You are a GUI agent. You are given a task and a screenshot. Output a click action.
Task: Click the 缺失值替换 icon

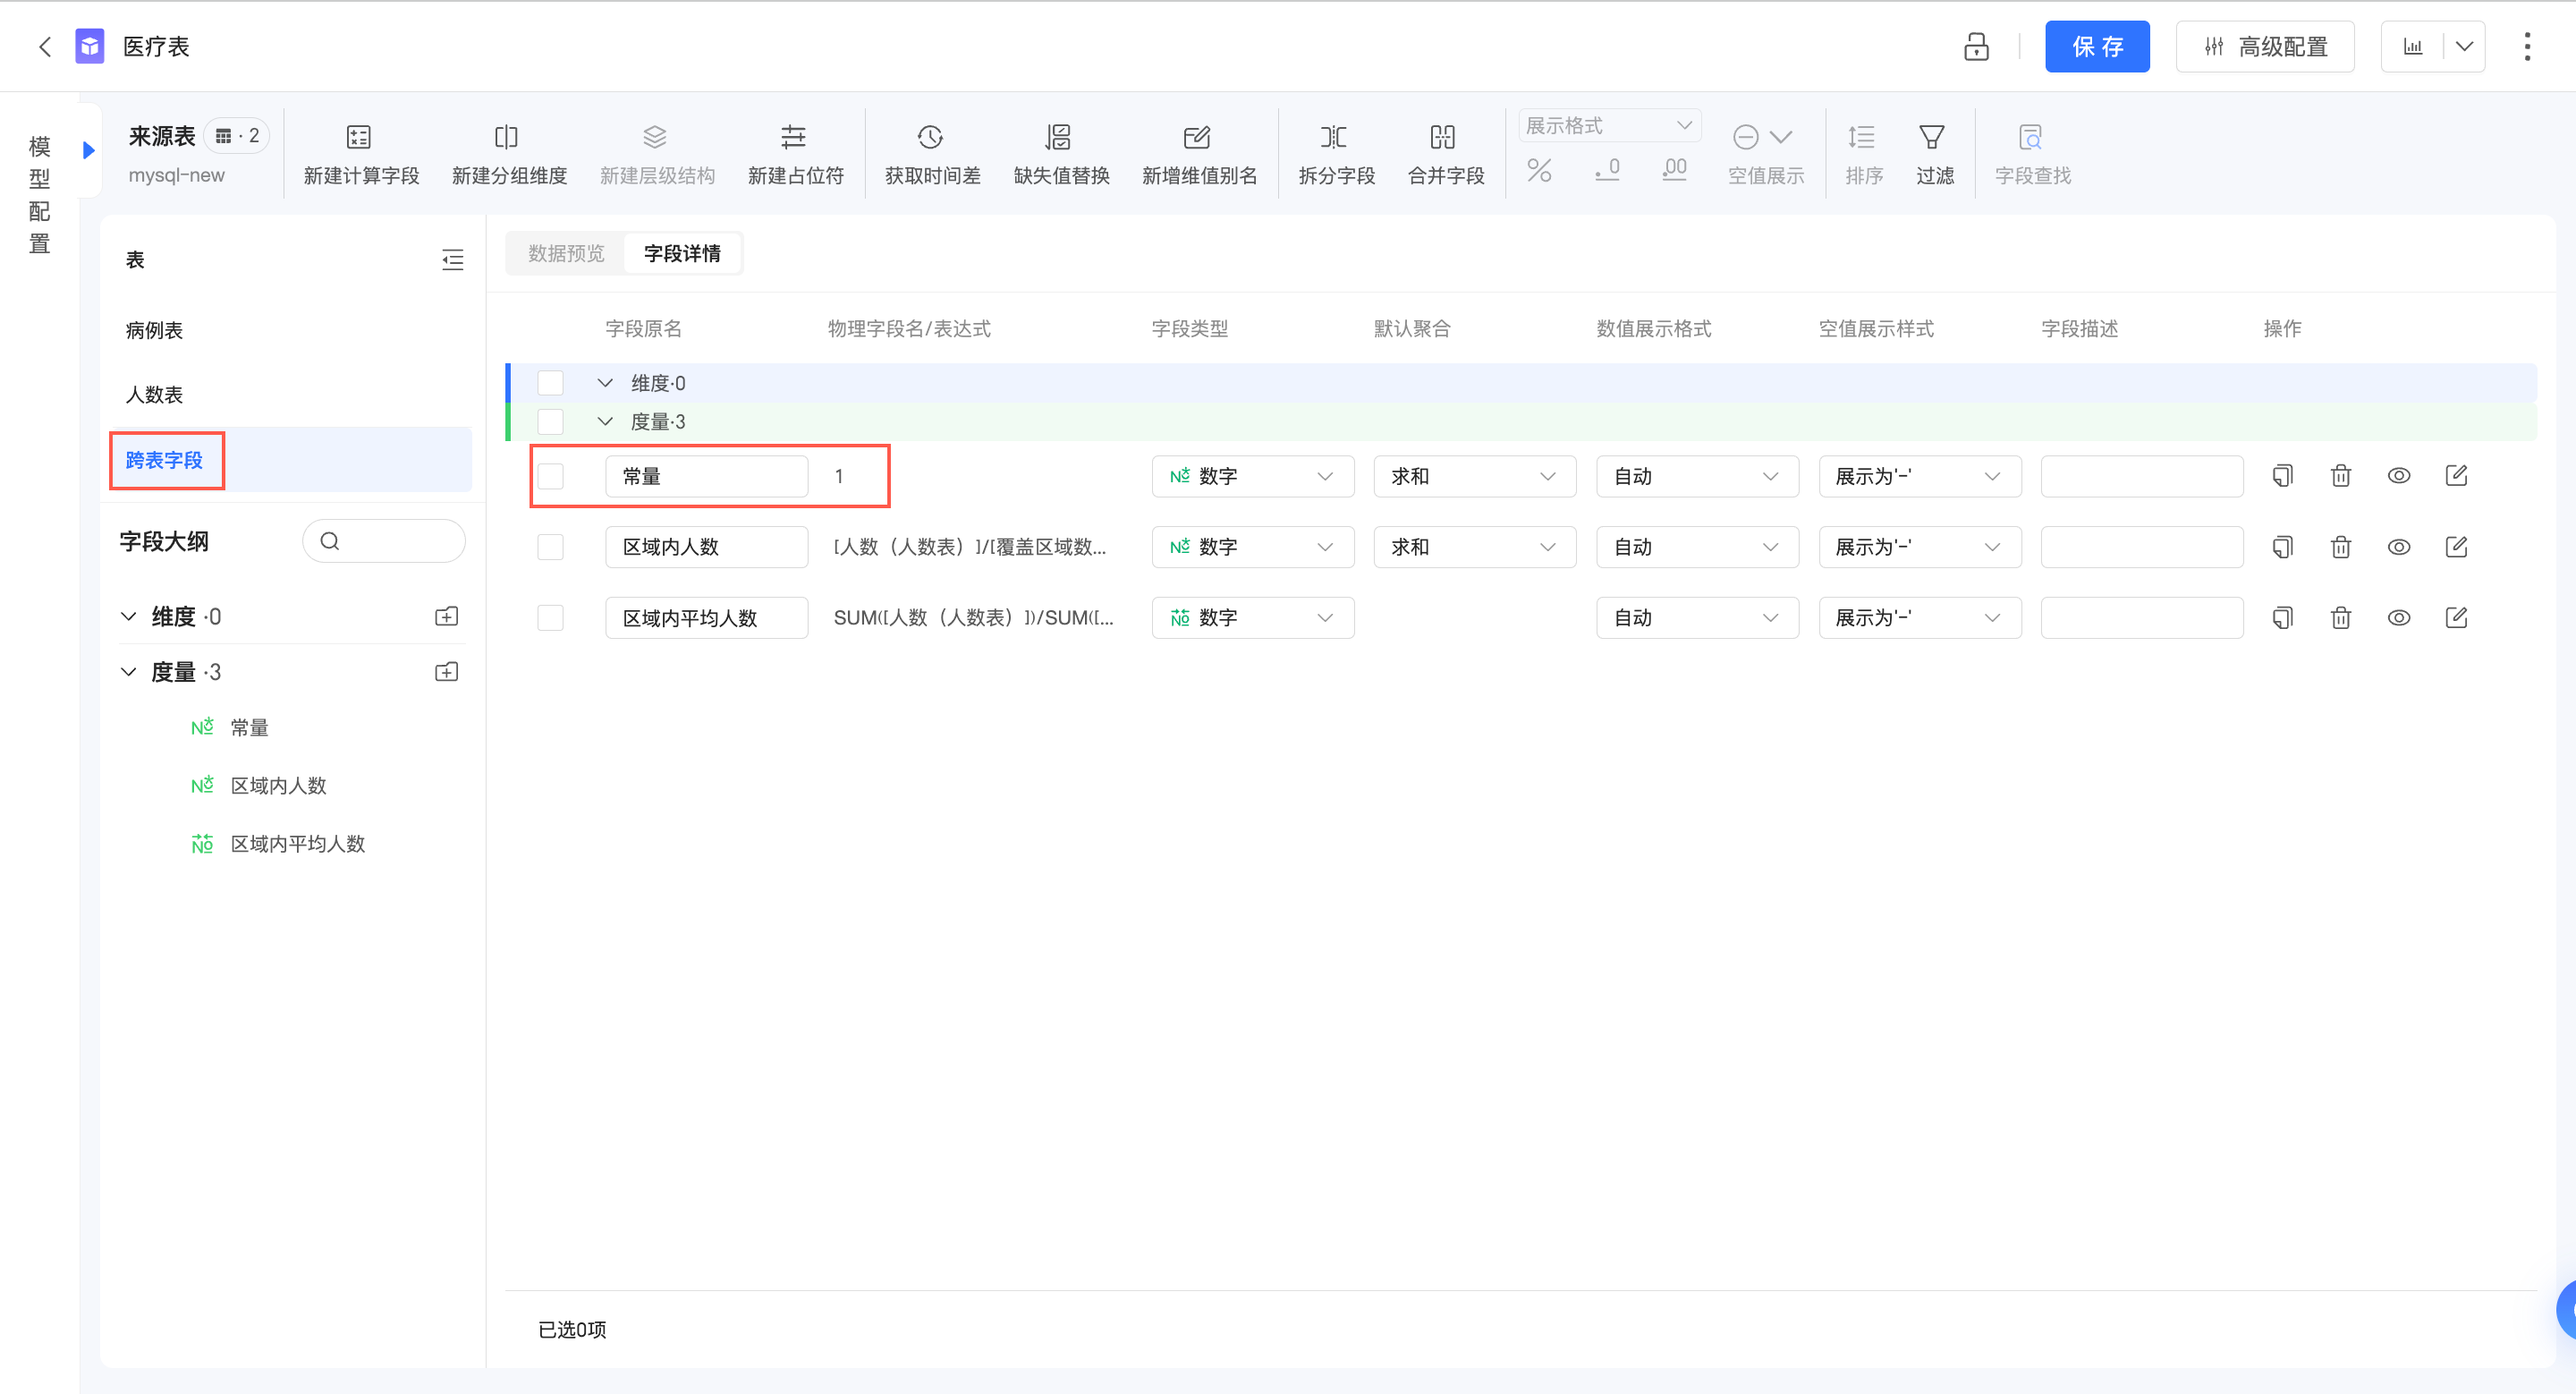tap(1059, 137)
